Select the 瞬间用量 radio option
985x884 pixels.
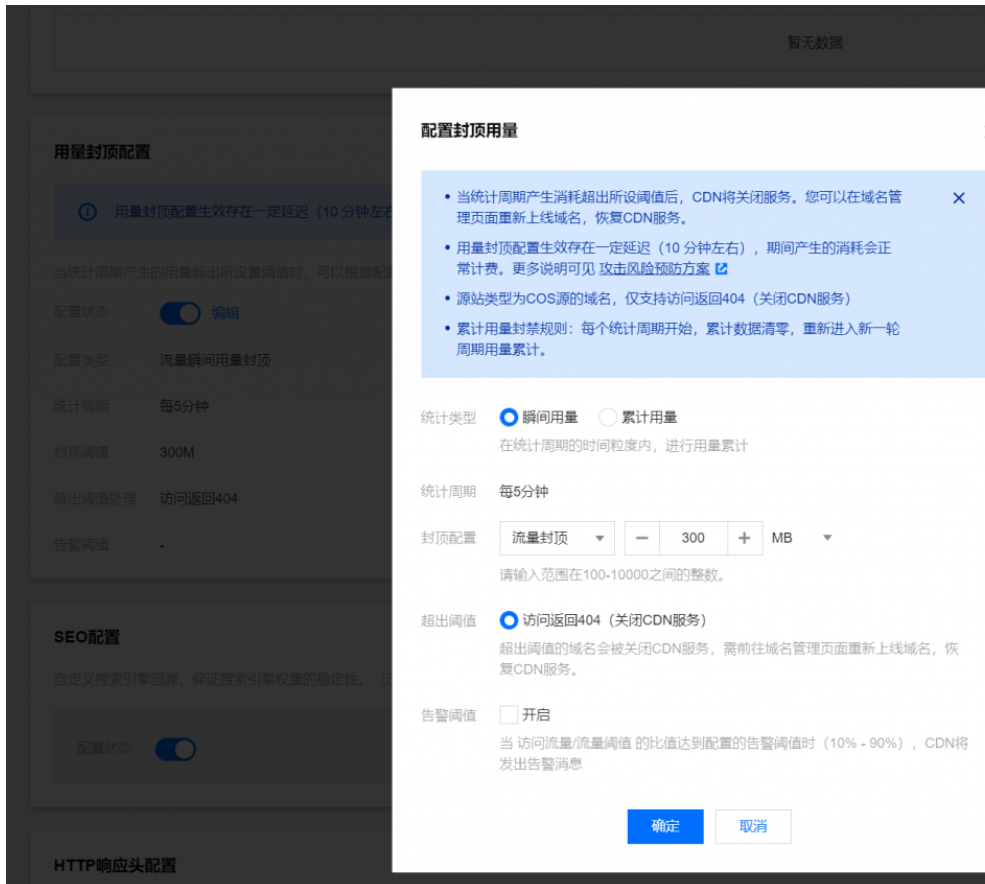pos(508,417)
